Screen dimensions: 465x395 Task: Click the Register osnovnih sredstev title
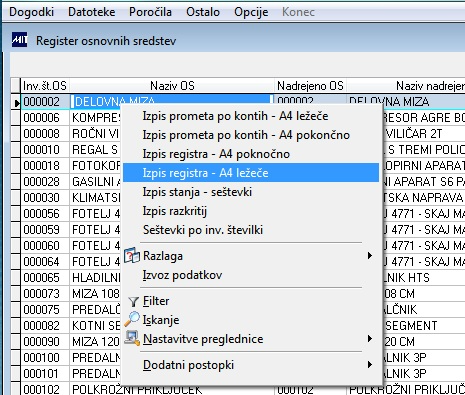click(106, 41)
